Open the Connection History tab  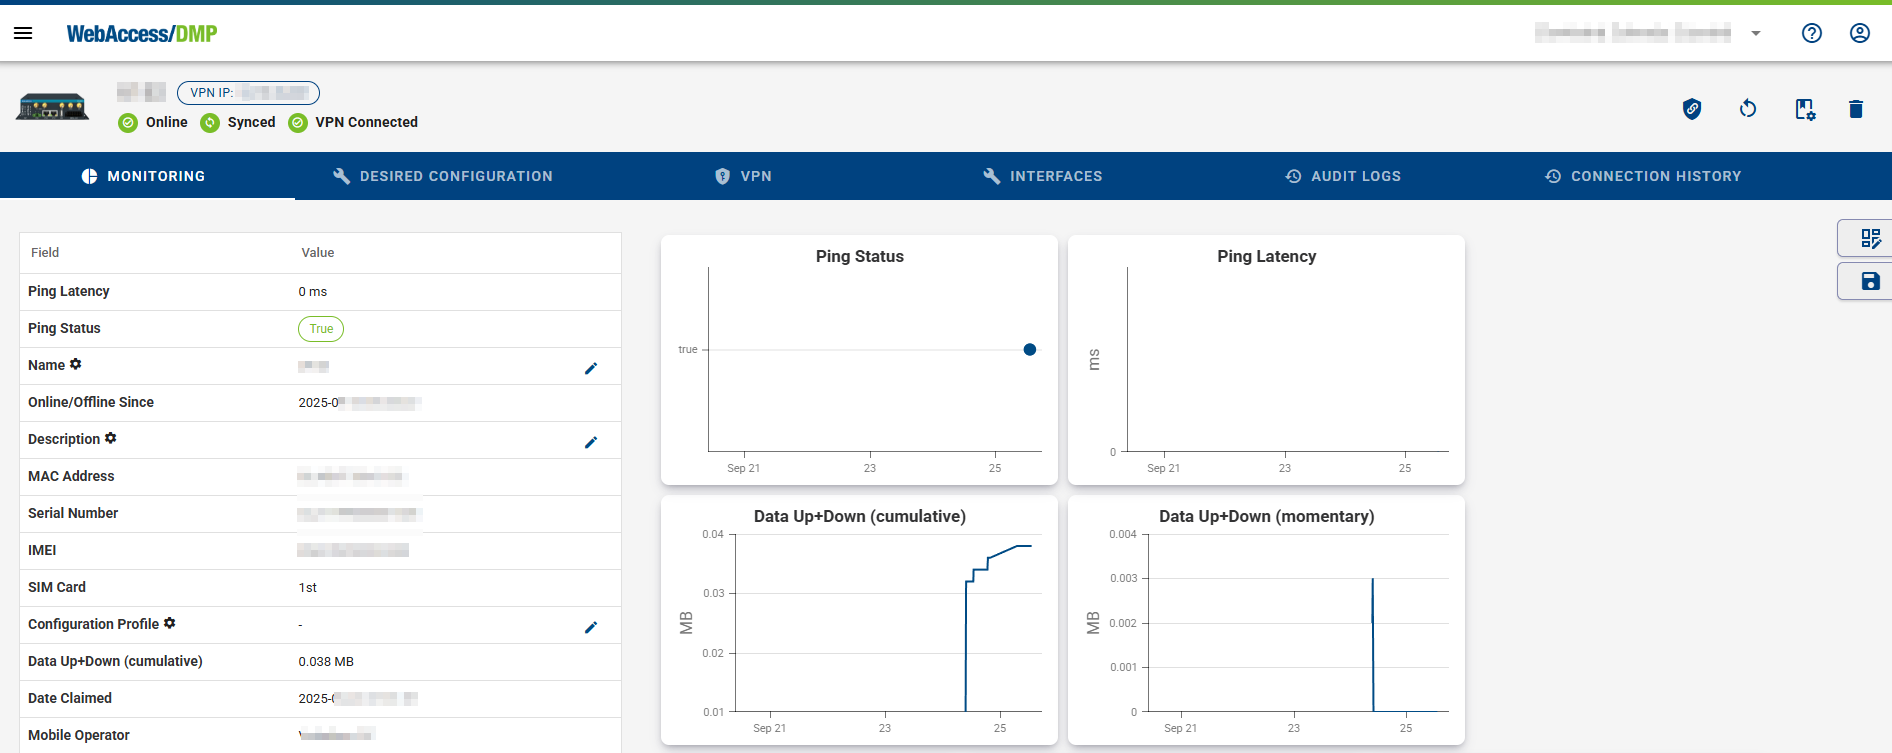click(x=1642, y=176)
